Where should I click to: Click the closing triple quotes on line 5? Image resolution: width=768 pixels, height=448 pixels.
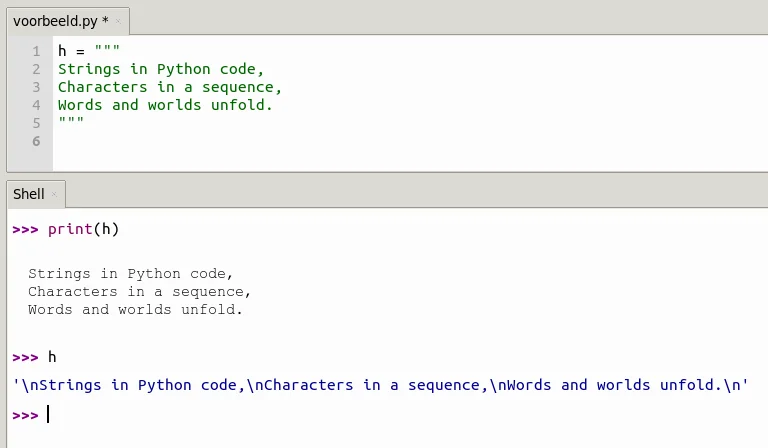[71, 120]
